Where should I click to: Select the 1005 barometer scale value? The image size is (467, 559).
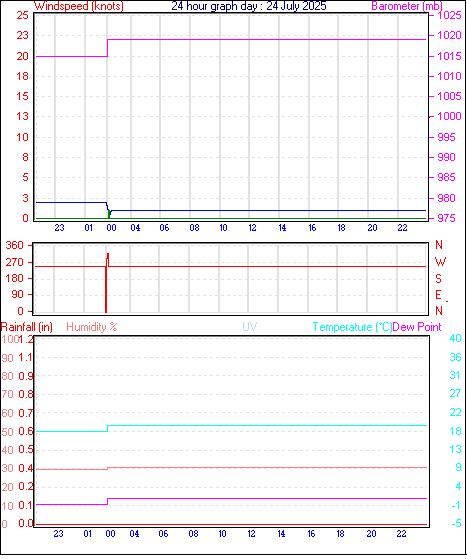click(x=450, y=96)
